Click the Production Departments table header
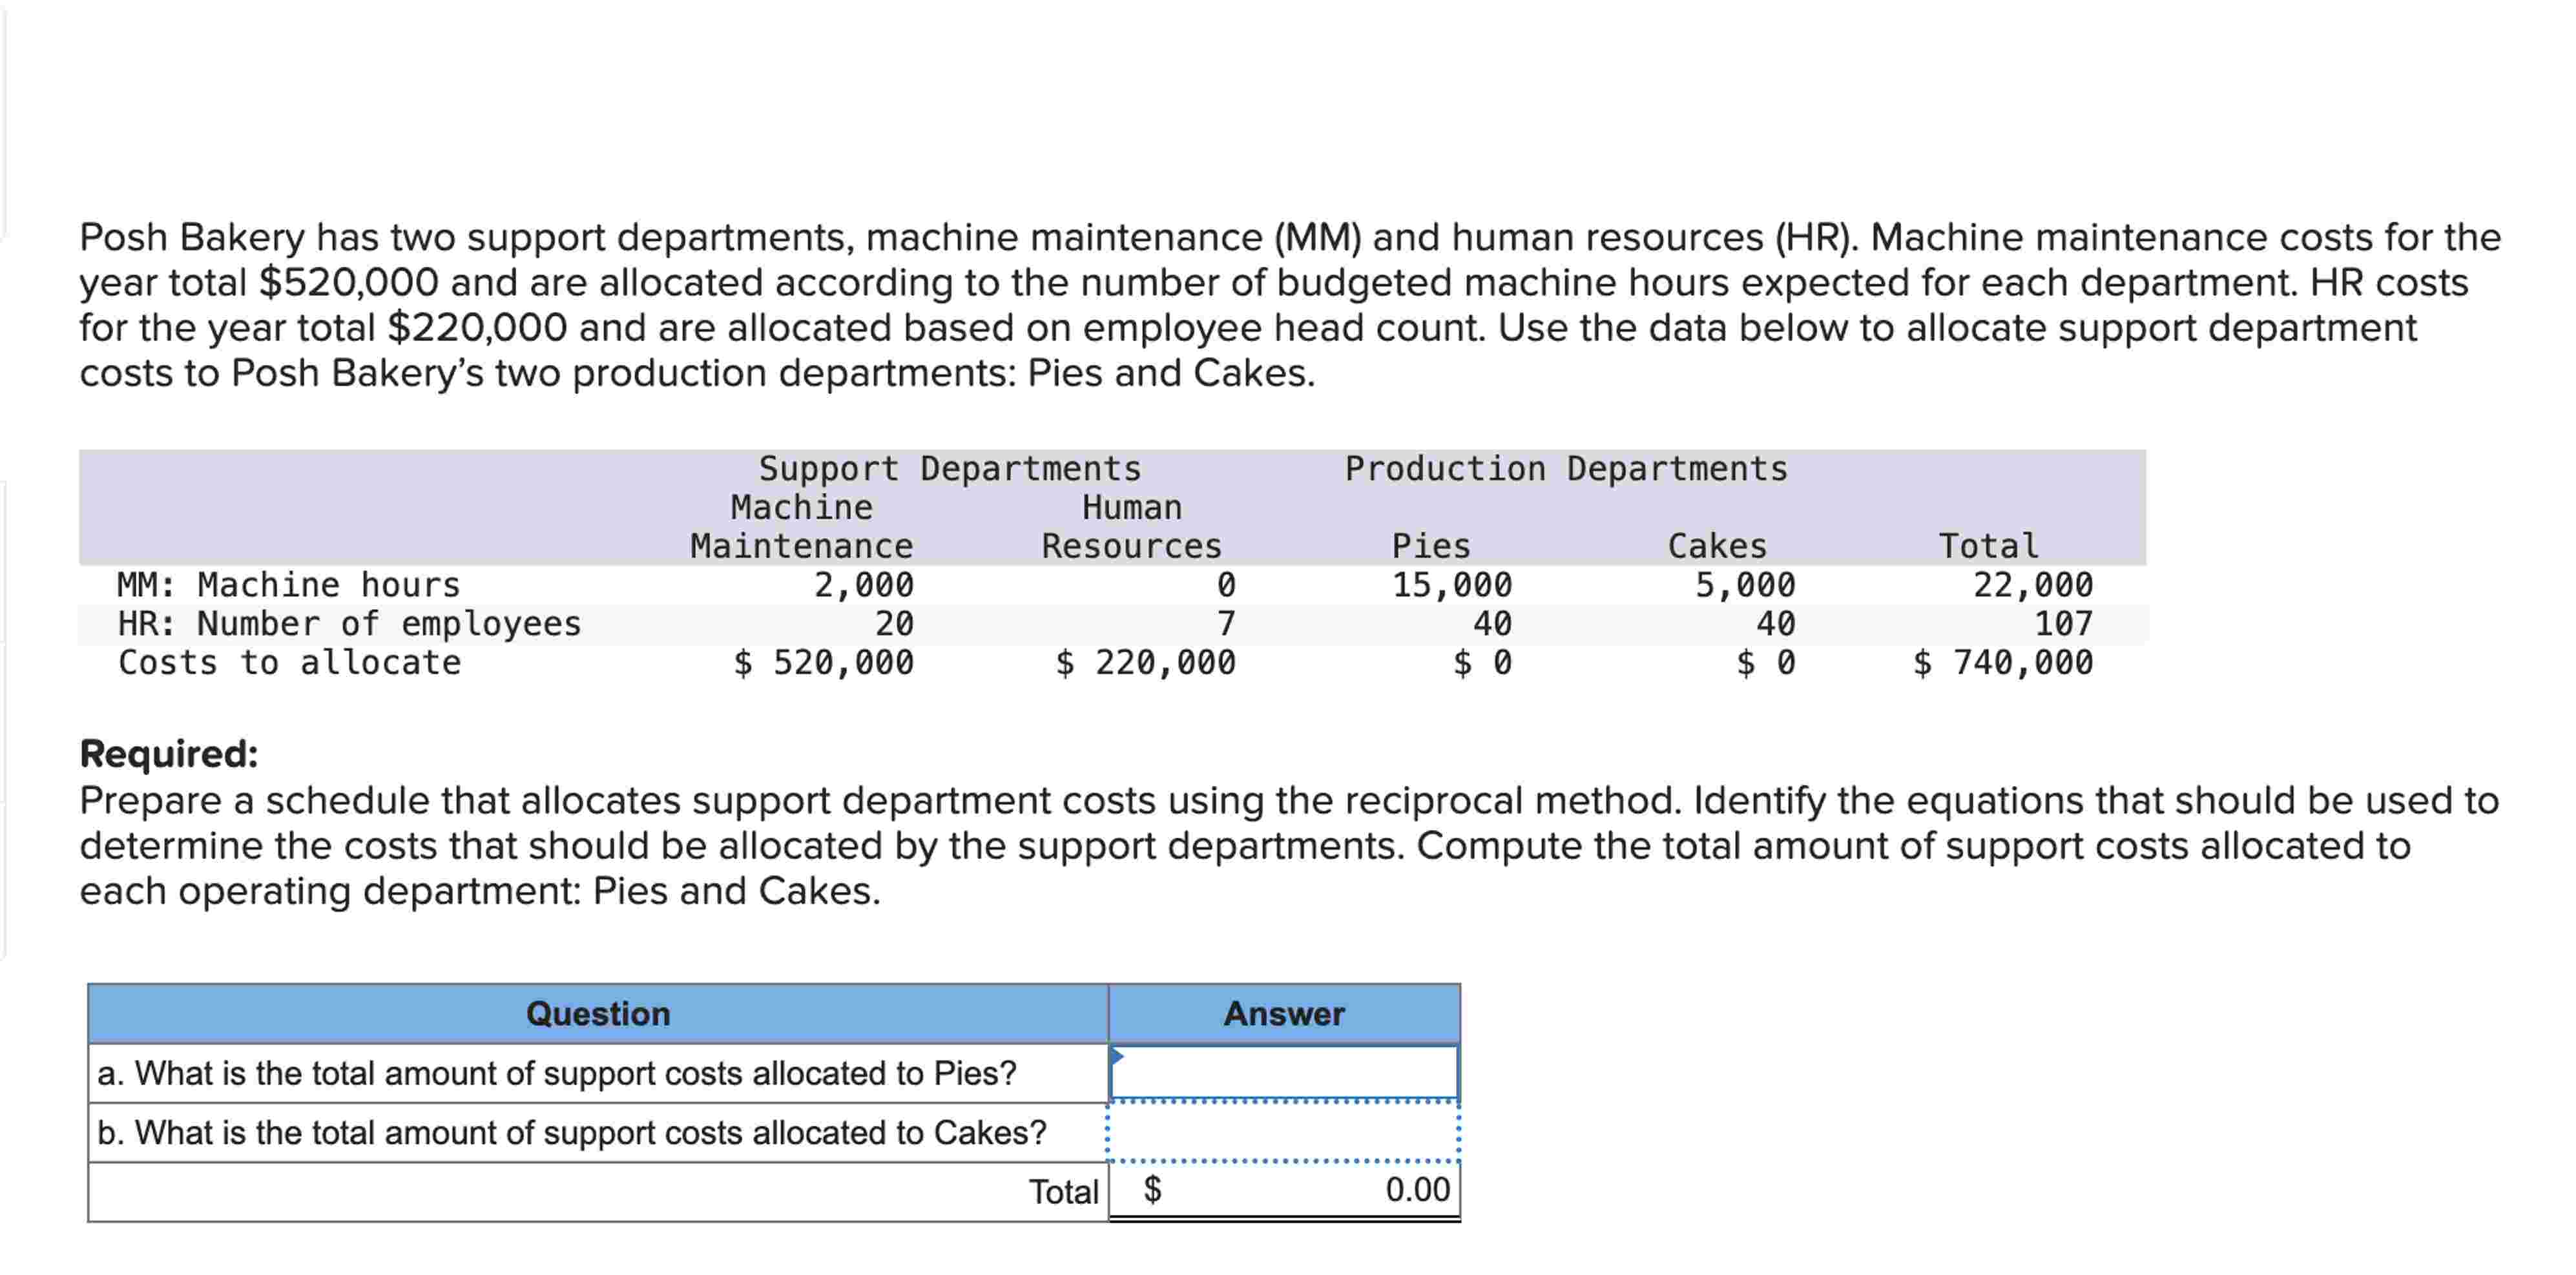The height and width of the screenshot is (1275, 2576). (x=1566, y=468)
